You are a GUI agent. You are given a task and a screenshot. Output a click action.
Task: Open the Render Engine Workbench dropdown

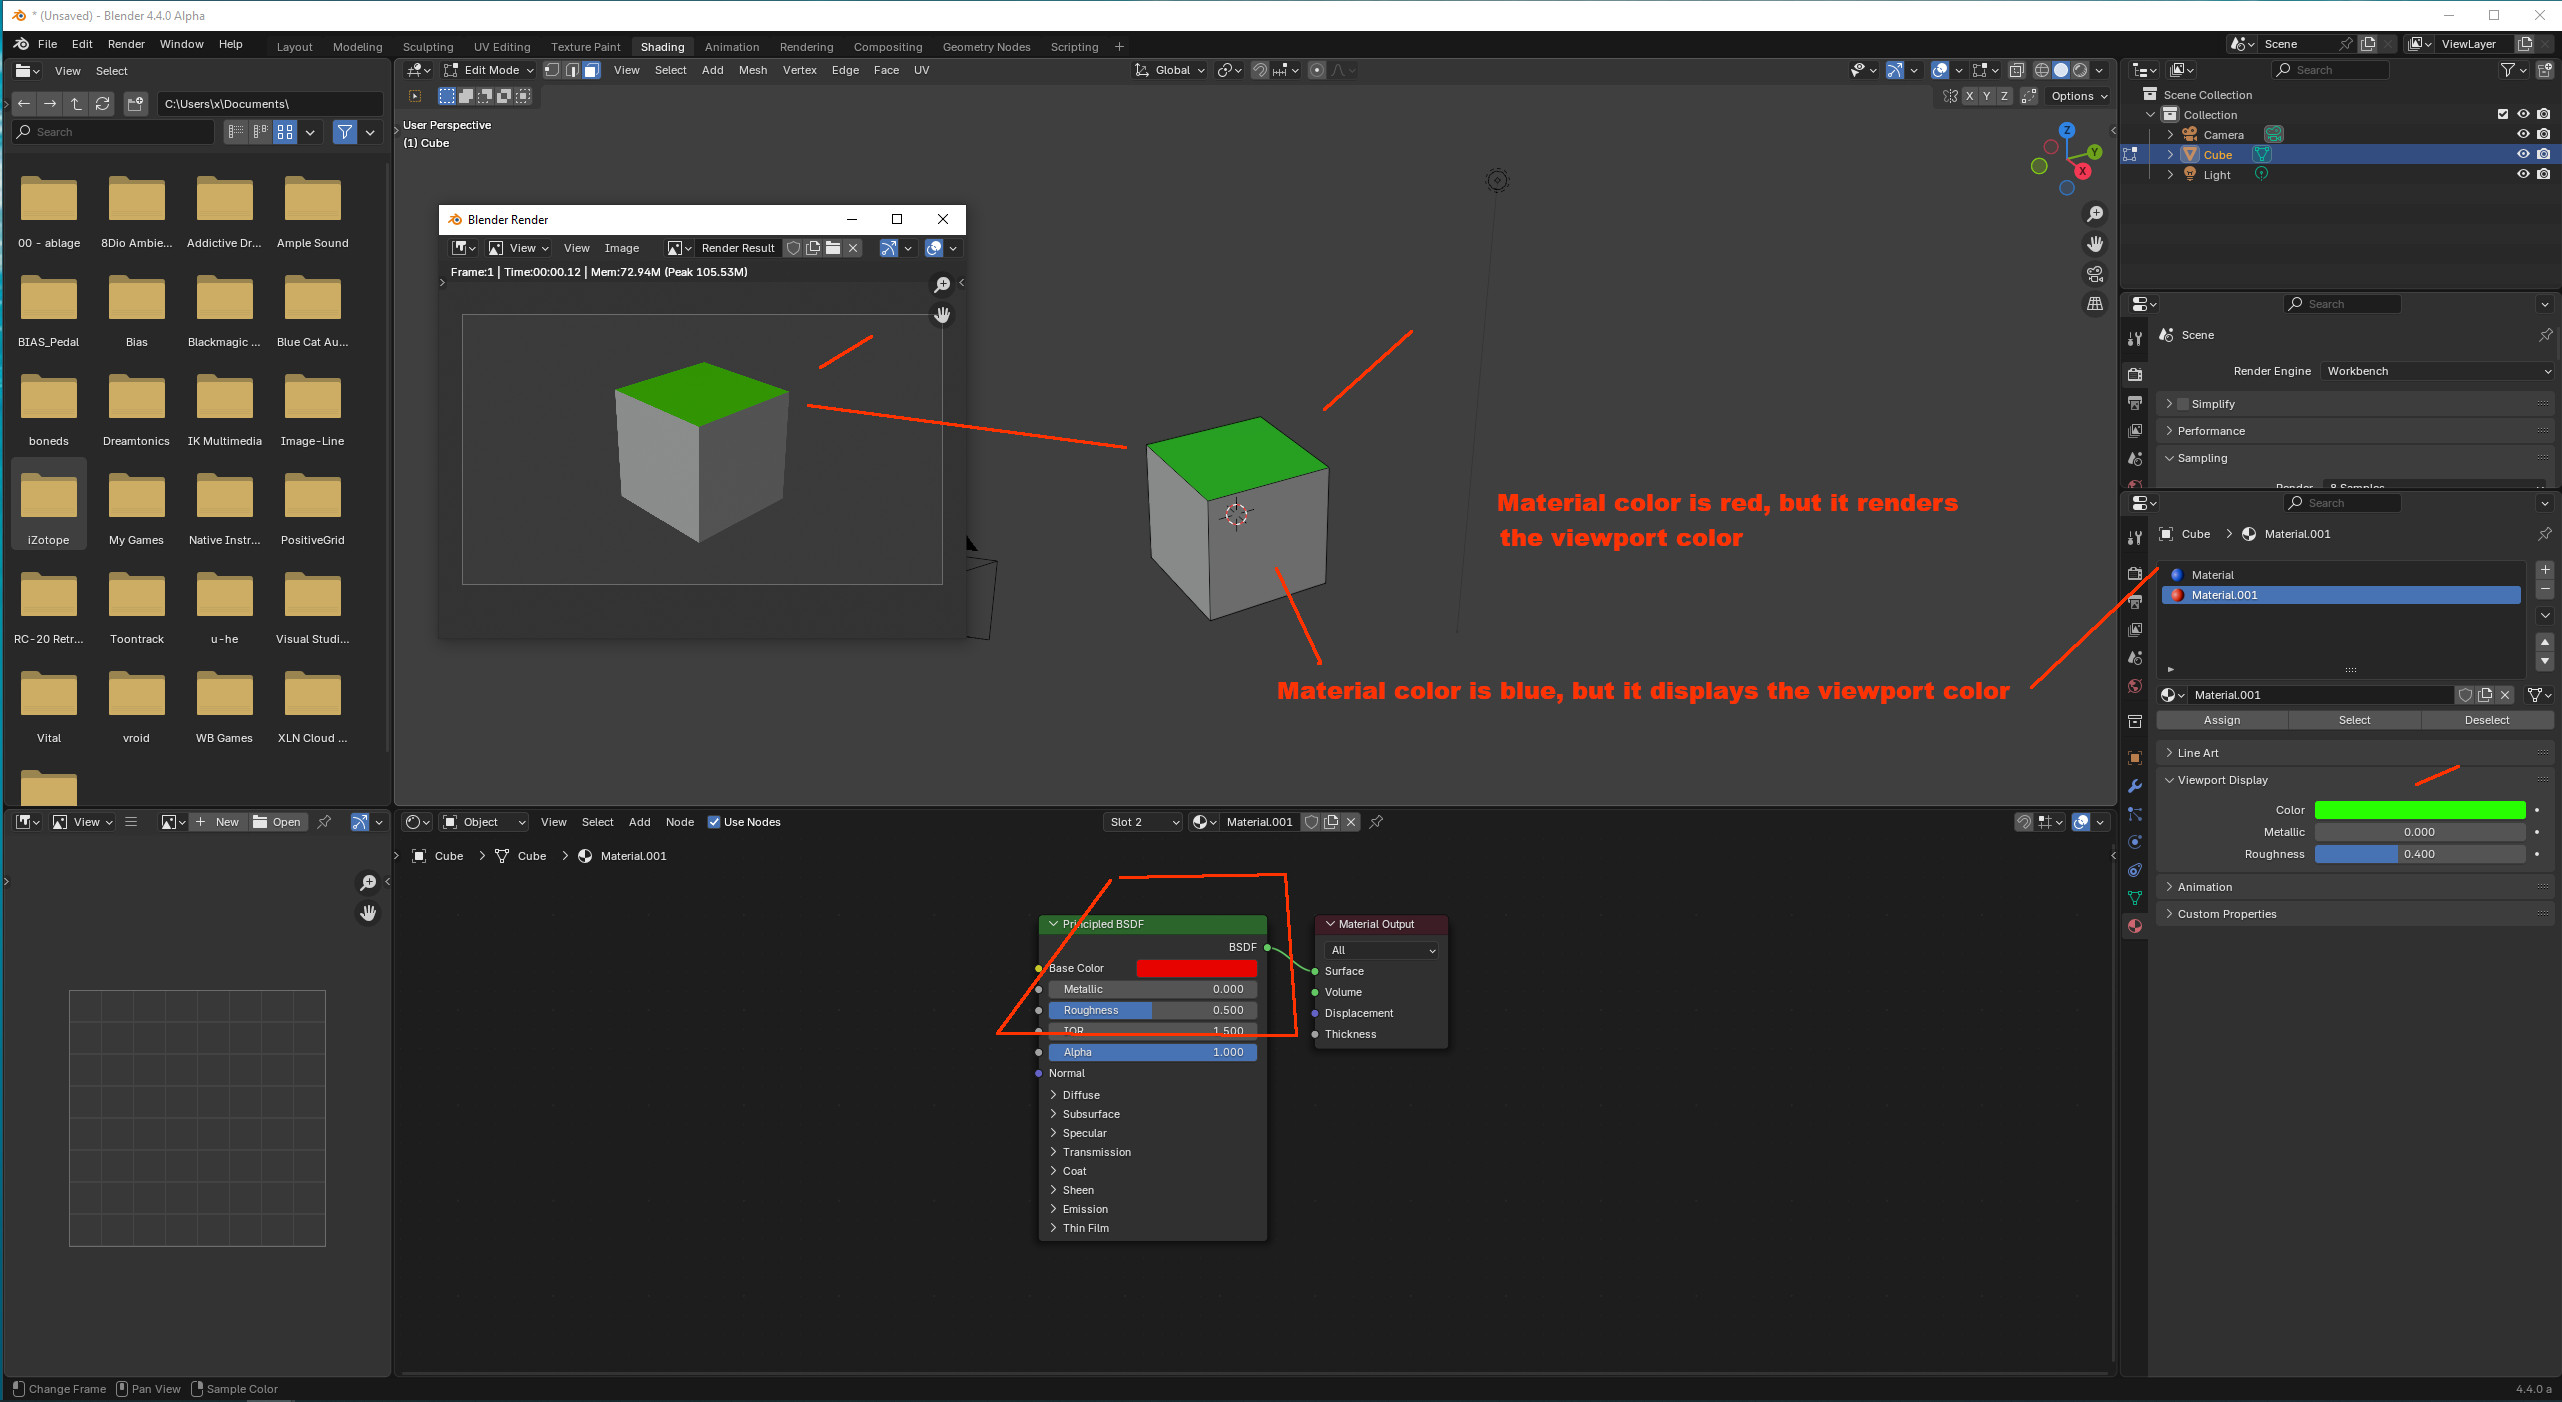pos(2438,371)
